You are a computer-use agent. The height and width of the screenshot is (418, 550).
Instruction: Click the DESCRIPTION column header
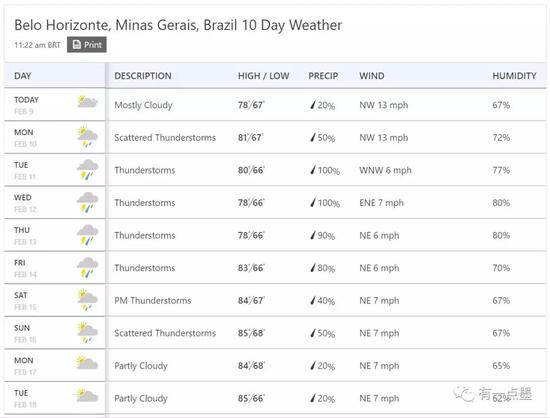tap(143, 76)
